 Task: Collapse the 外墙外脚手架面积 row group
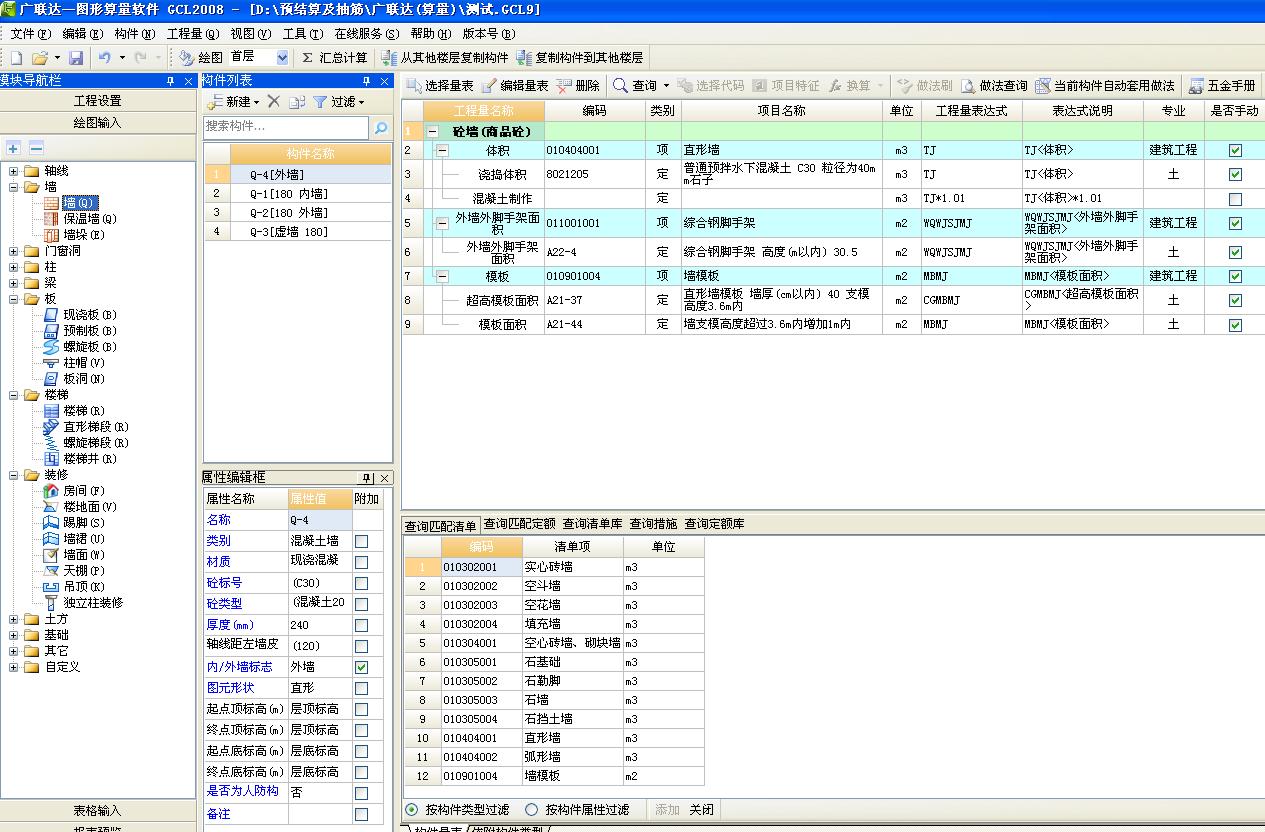(x=442, y=224)
